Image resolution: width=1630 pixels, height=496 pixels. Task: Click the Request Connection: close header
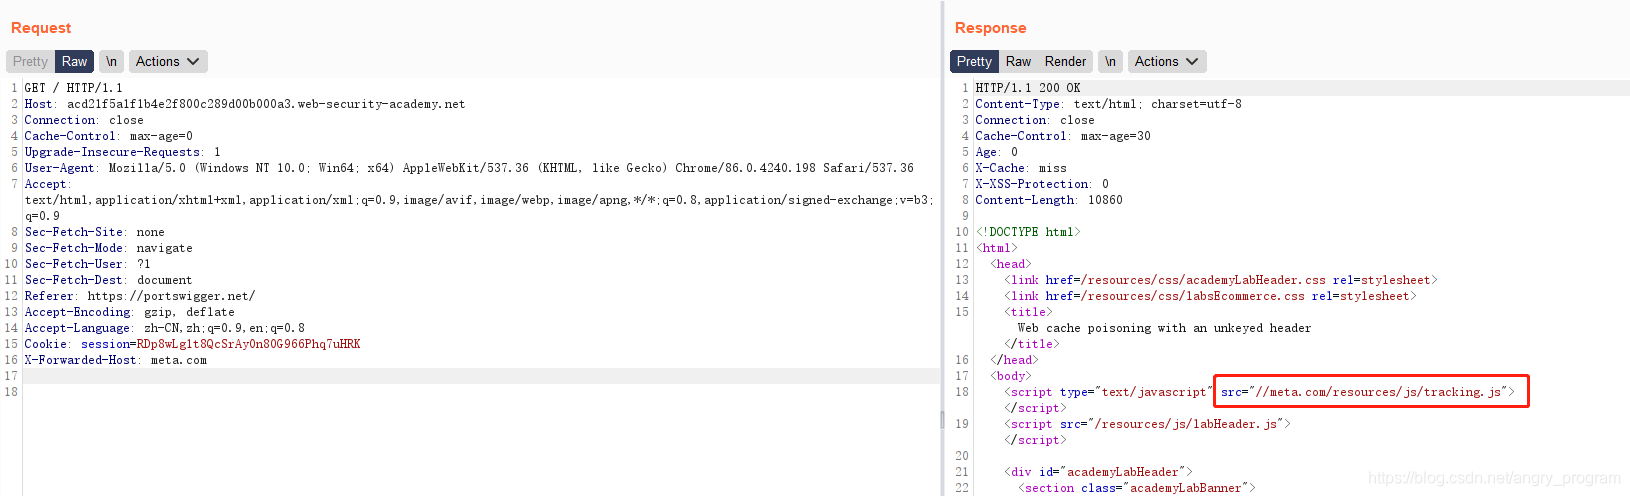pos(85,120)
